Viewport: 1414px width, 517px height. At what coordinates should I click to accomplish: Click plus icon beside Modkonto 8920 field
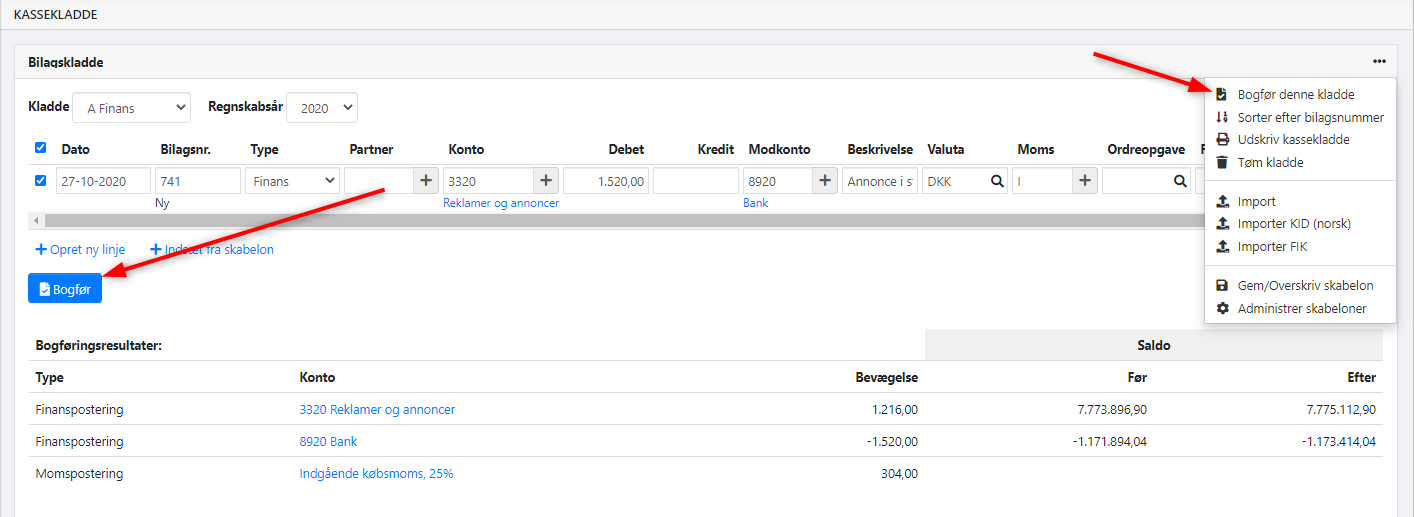[x=824, y=181]
